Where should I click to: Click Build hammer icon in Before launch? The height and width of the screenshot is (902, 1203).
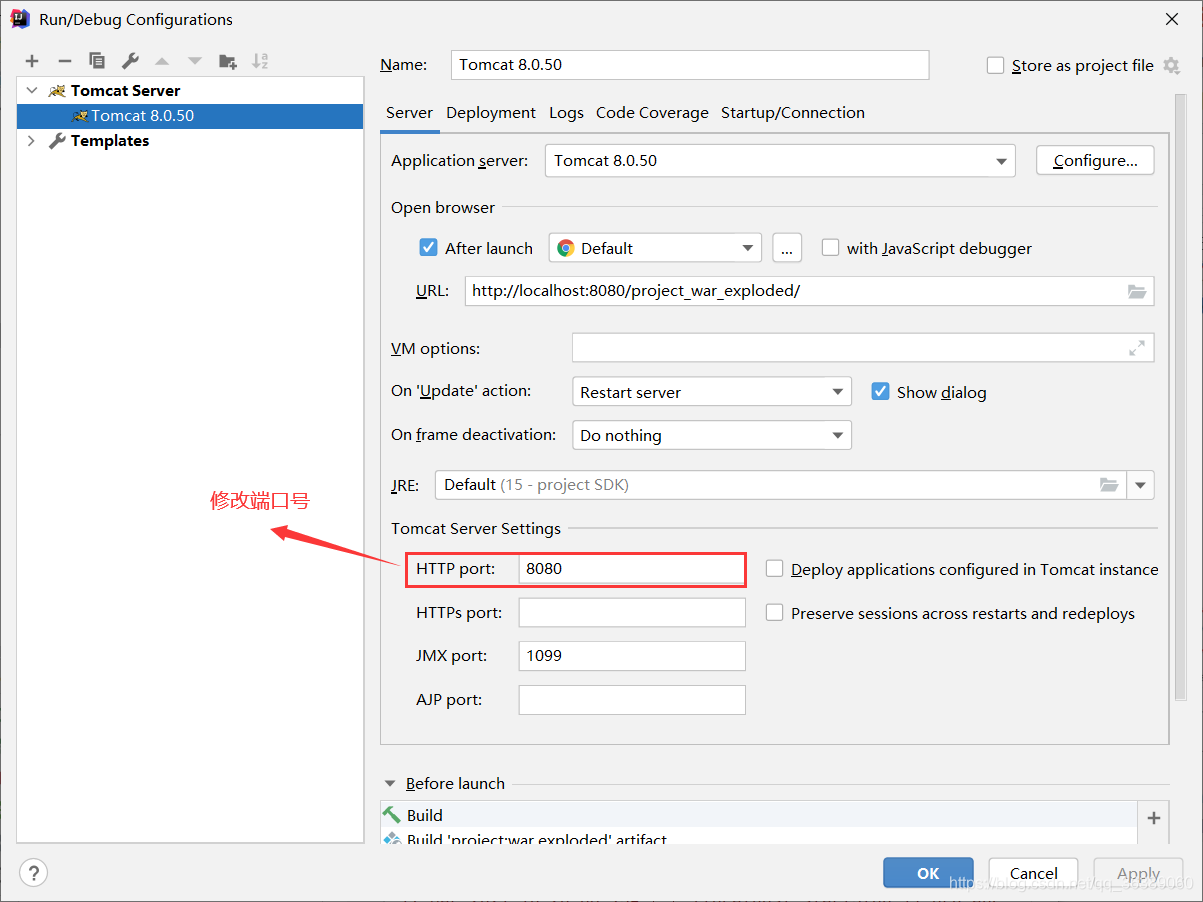[x=391, y=815]
